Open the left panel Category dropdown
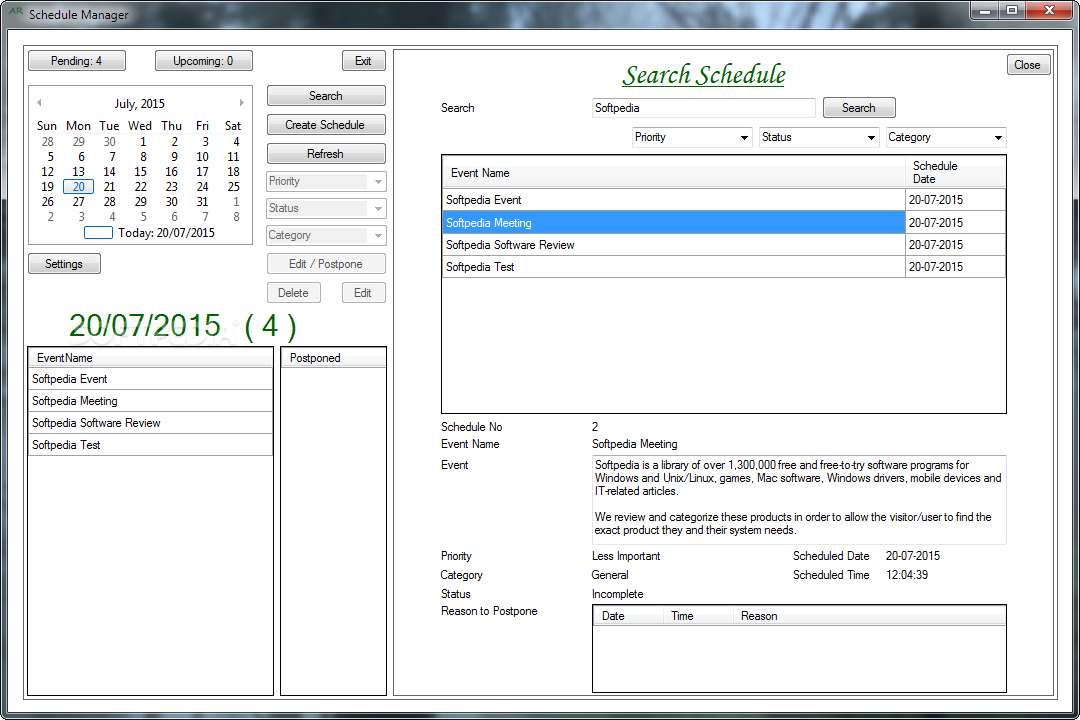The width and height of the screenshot is (1080, 720). [x=326, y=235]
